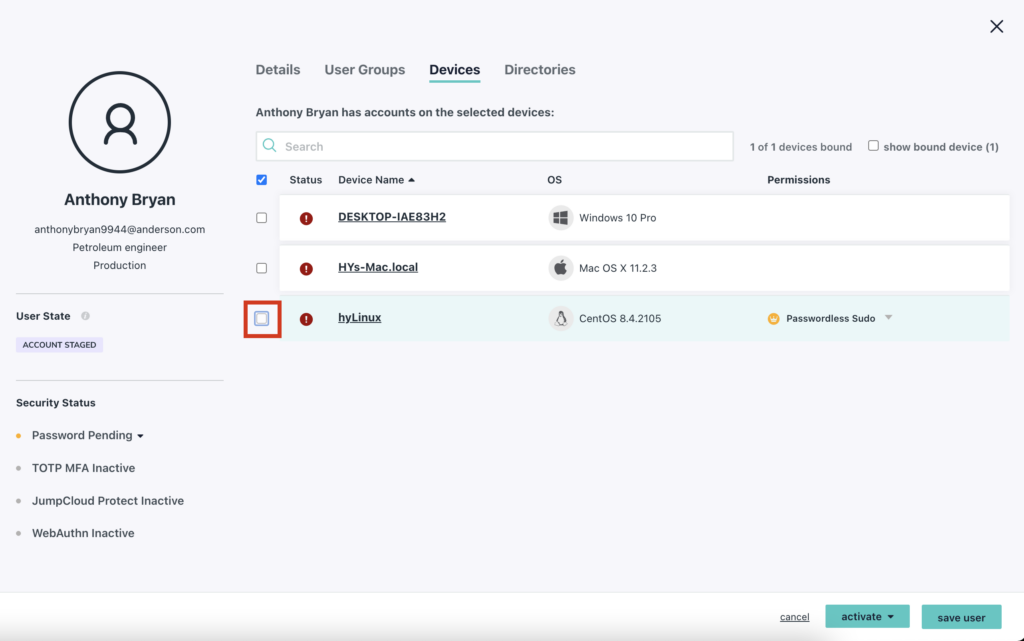Uncheck the select-all devices header checkbox
Screen dimensions: 1024x641
click(x=262, y=180)
